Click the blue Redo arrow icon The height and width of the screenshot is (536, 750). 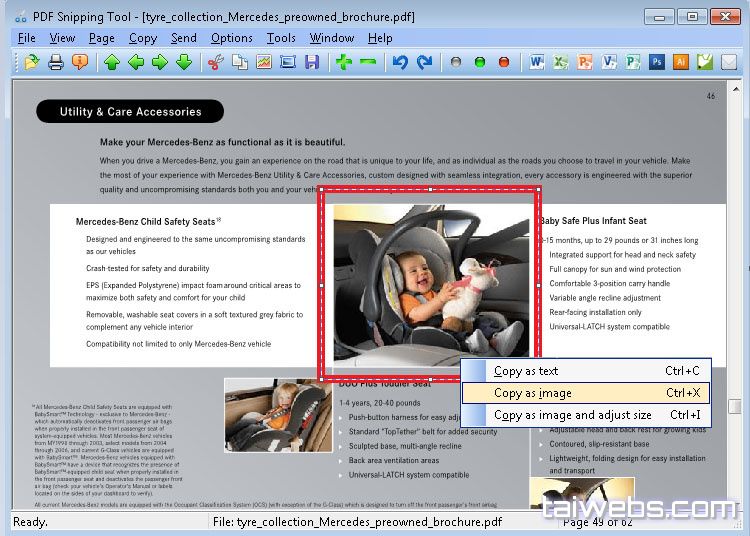click(x=424, y=62)
